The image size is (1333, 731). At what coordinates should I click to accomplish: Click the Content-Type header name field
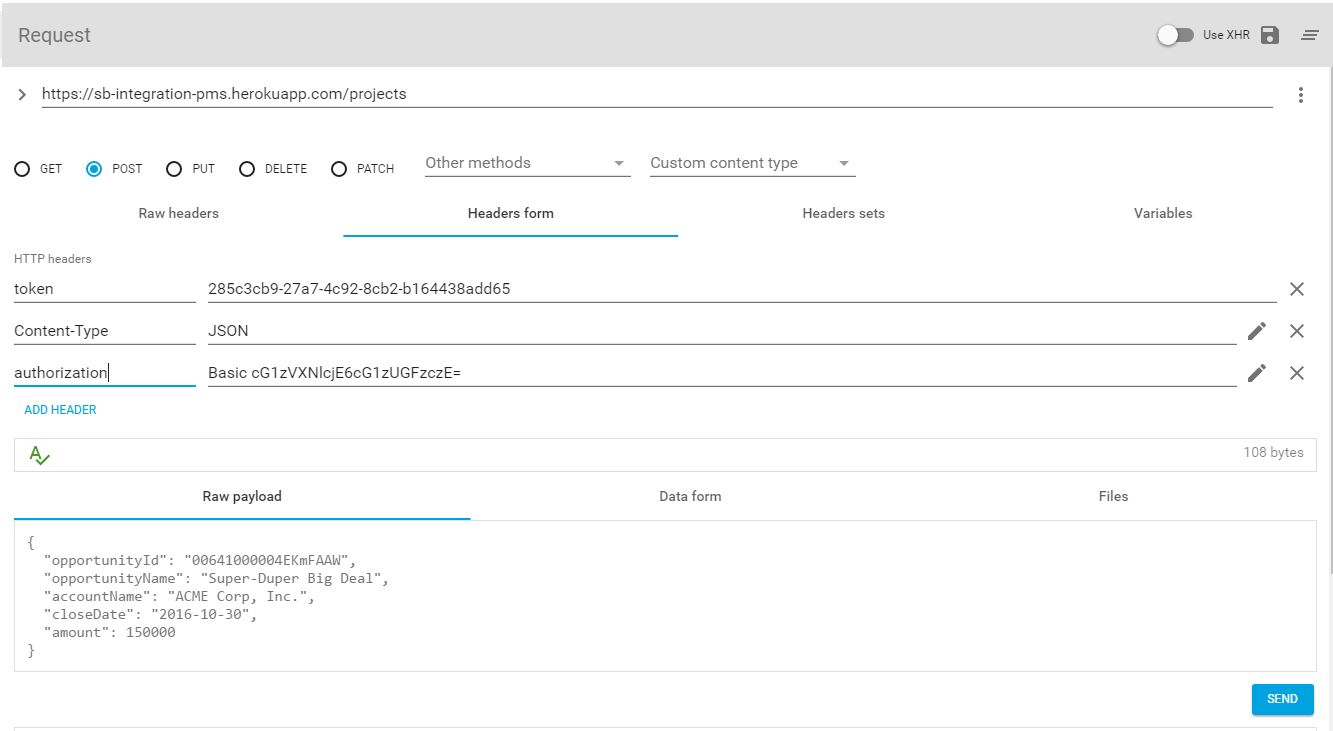[x=105, y=331]
